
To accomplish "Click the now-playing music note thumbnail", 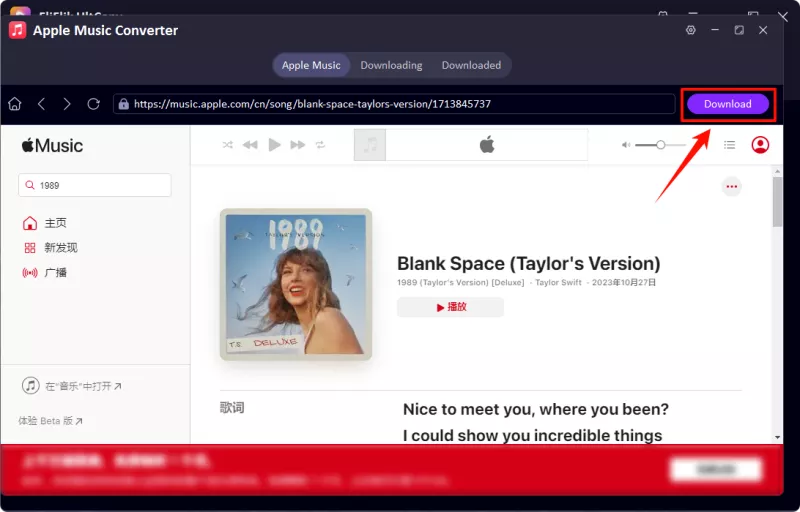I will pyautogui.click(x=370, y=145).
